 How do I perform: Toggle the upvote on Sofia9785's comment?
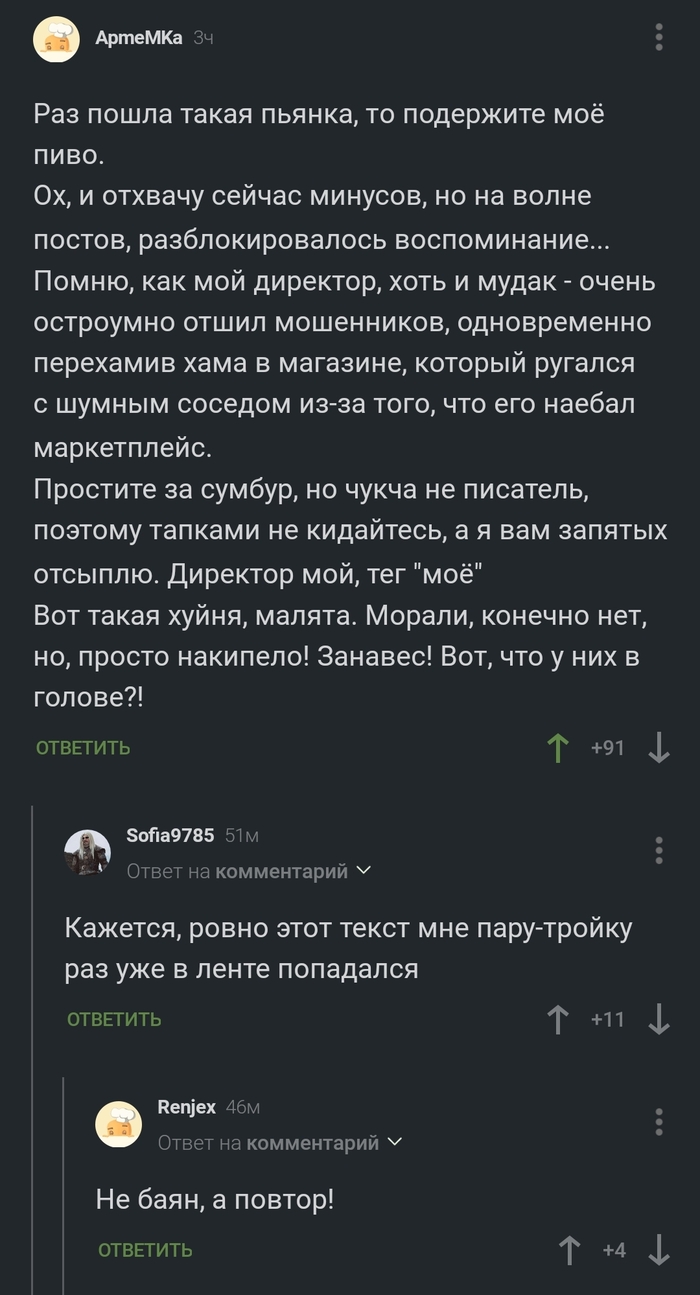point(556,1019)
